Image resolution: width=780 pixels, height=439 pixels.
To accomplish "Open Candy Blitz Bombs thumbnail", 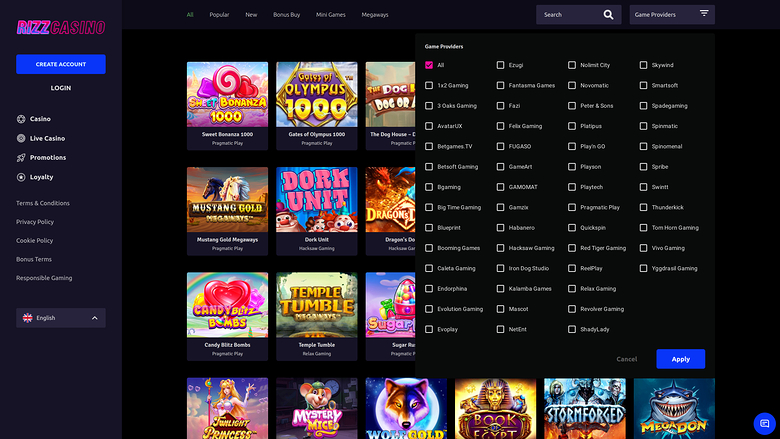I will pos(227,305).
